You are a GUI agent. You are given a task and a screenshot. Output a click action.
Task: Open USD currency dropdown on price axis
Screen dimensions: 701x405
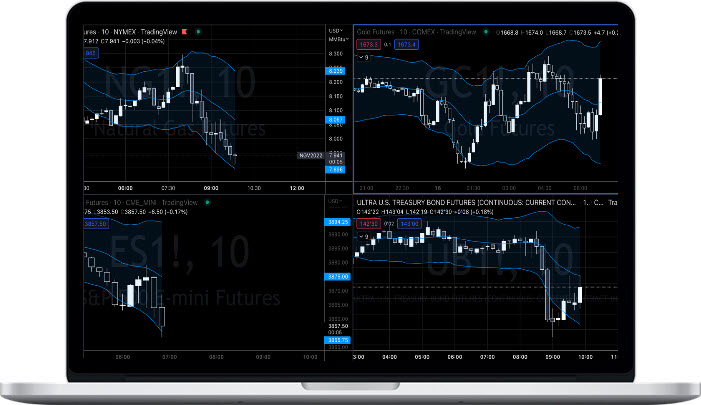click(x=336, y=31)
